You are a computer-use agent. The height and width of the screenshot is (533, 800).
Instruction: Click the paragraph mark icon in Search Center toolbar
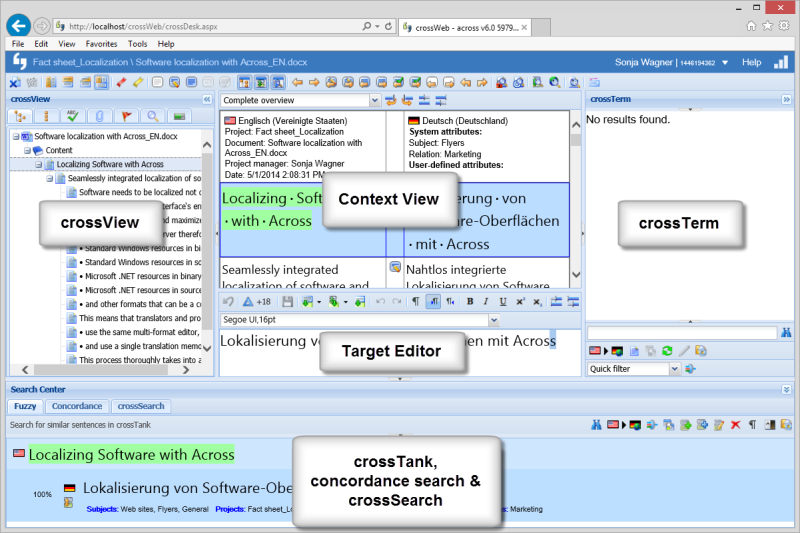pos(752,424)
